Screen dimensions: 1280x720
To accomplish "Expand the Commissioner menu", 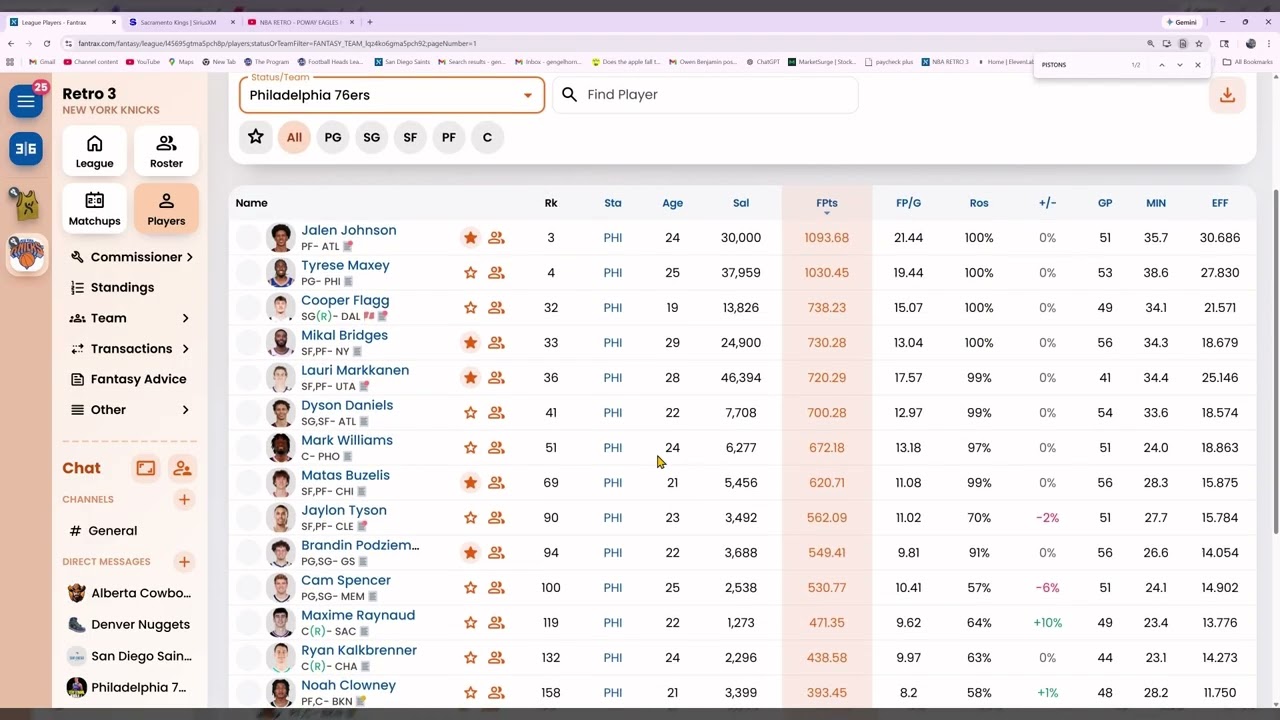I will coord(131,257).
